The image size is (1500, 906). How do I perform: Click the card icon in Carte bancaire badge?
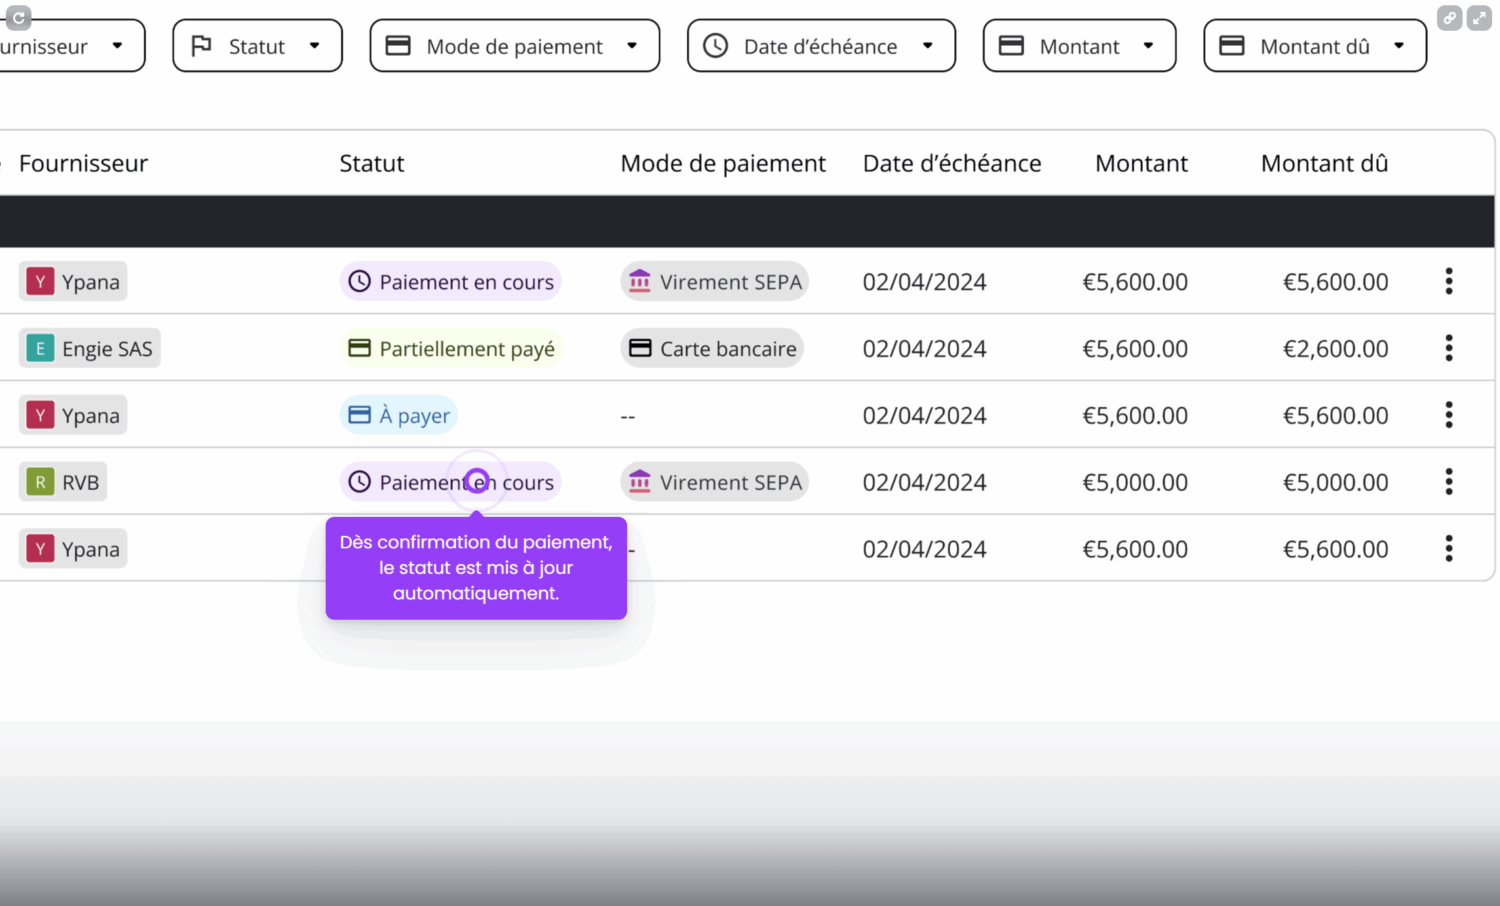click(640, 348)
